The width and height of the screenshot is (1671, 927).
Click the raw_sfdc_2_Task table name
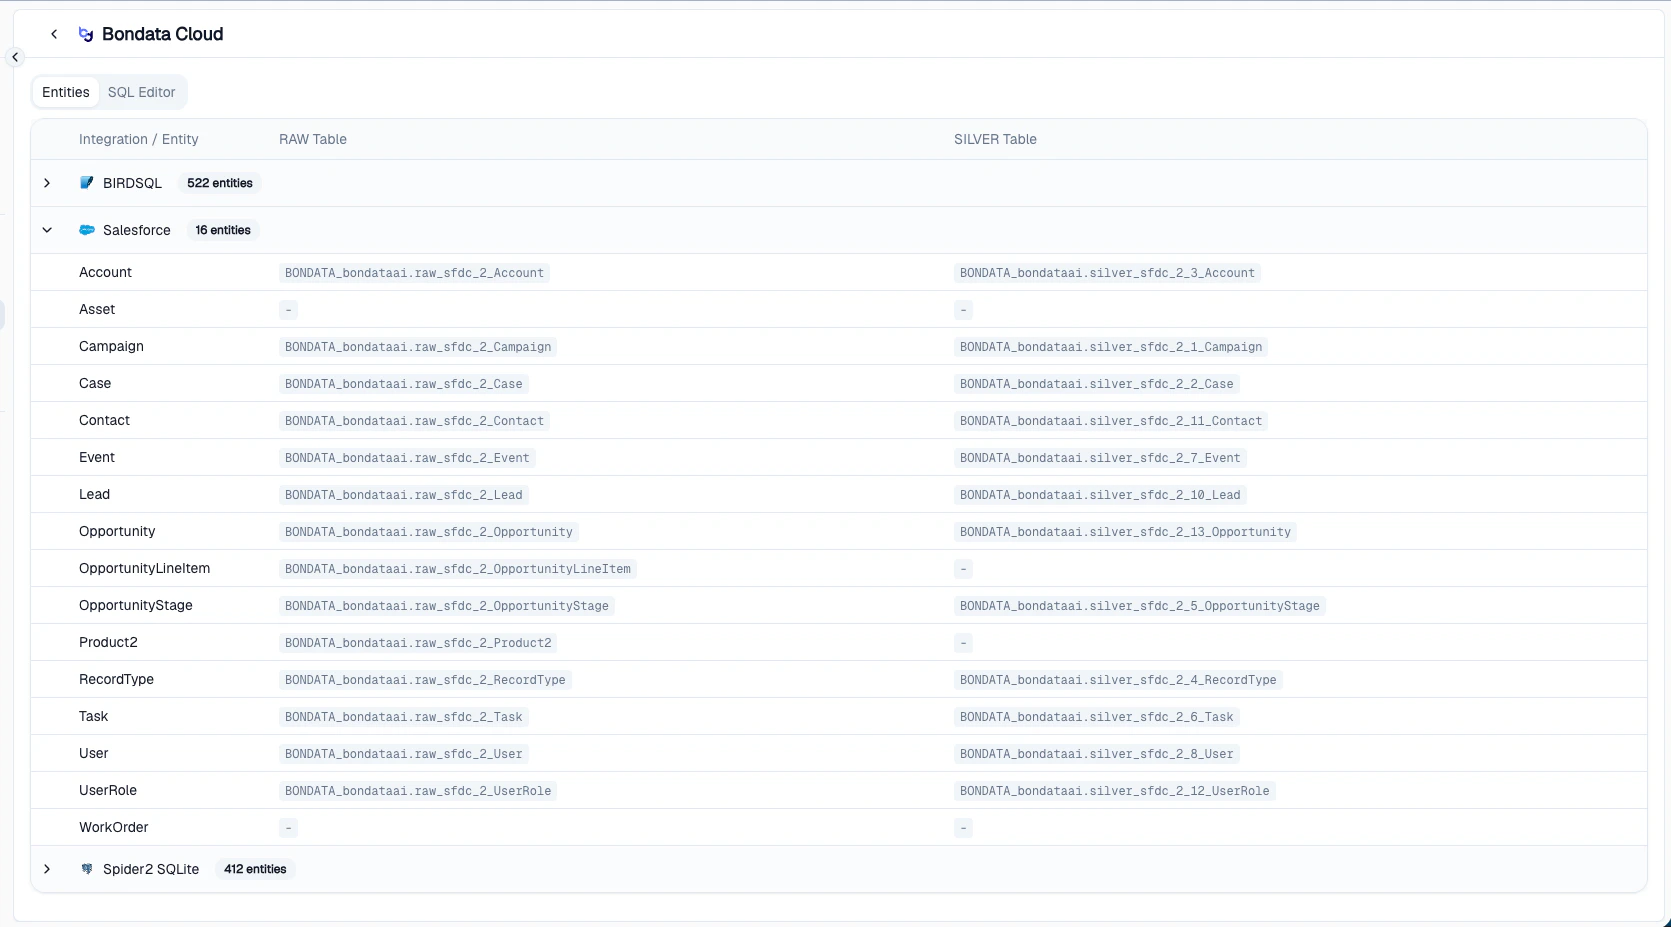pyautogui.click(x=403, y=717)
